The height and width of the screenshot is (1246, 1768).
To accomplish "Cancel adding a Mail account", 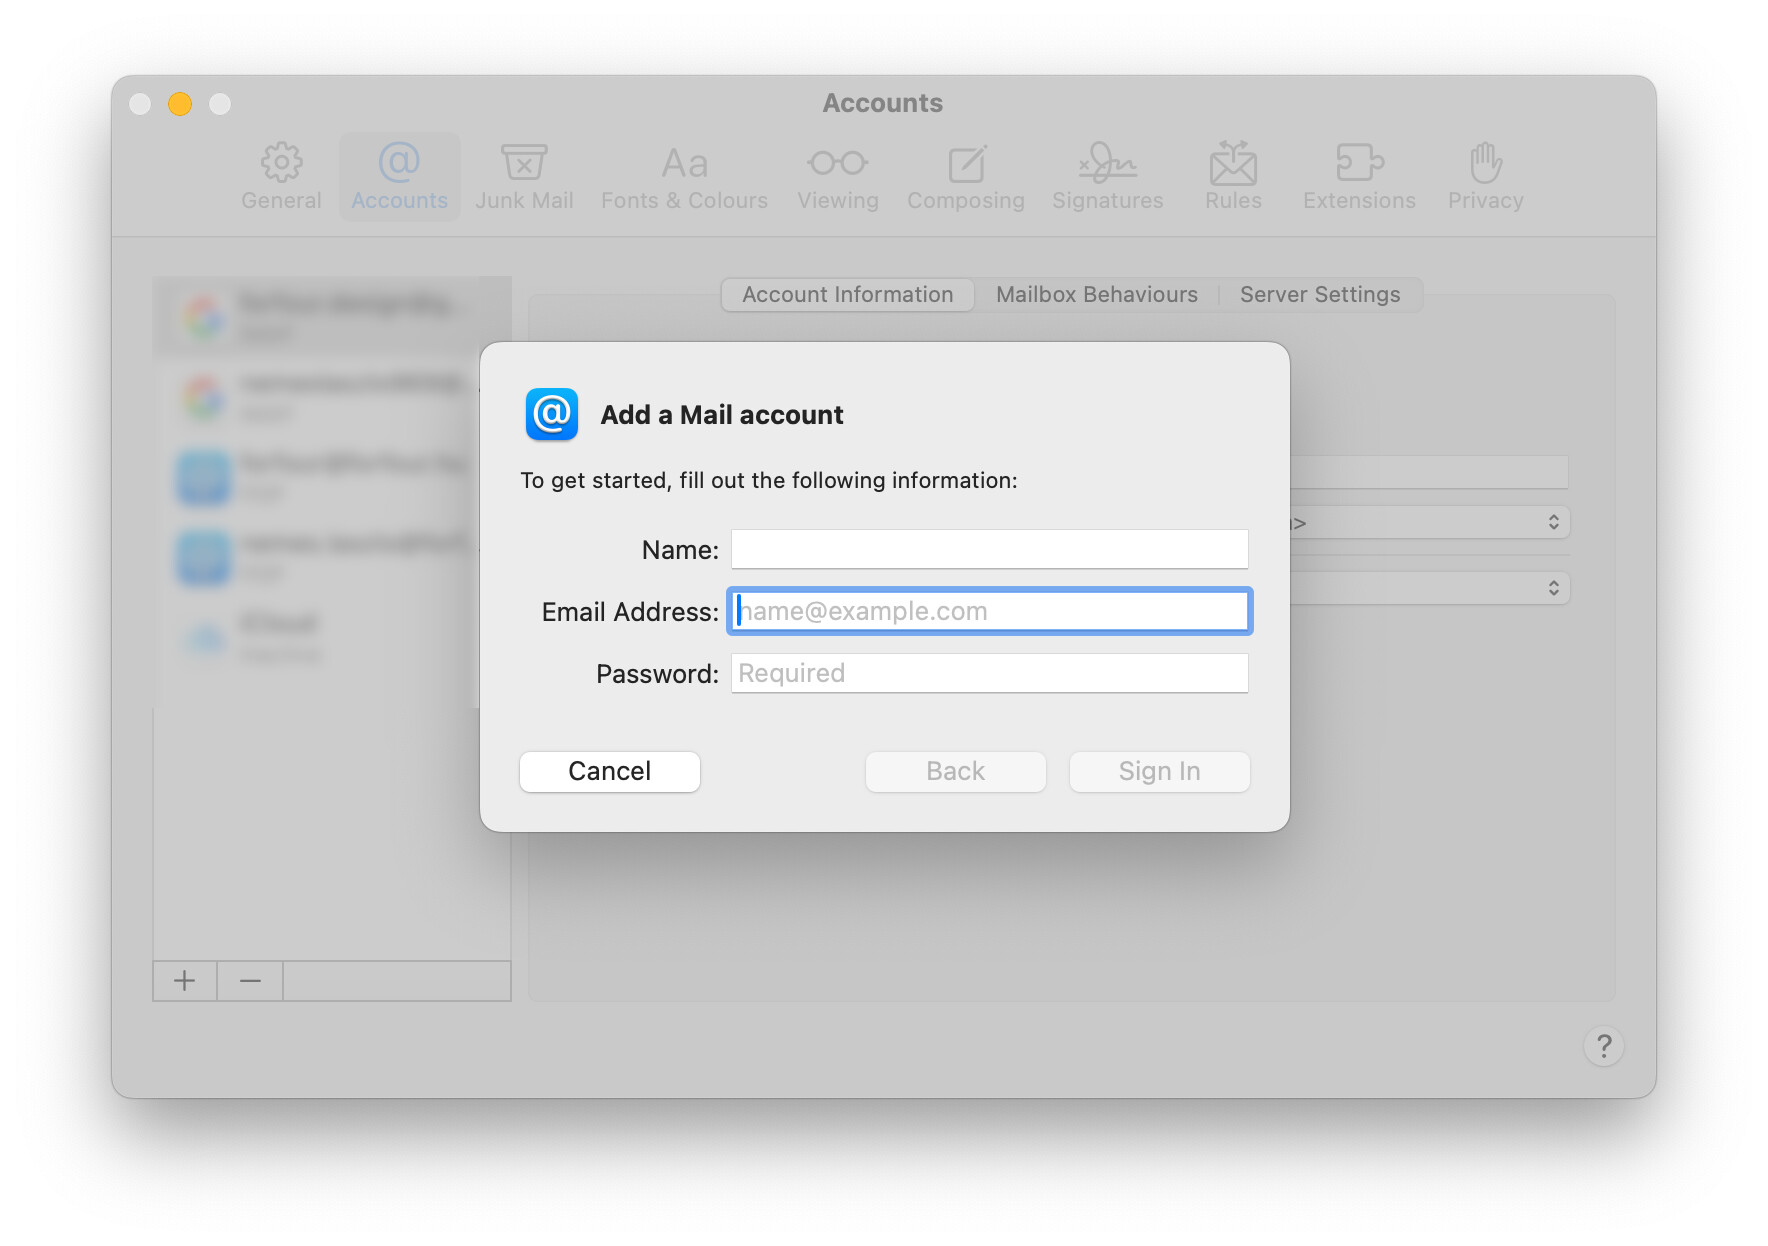I will (610, 772).
